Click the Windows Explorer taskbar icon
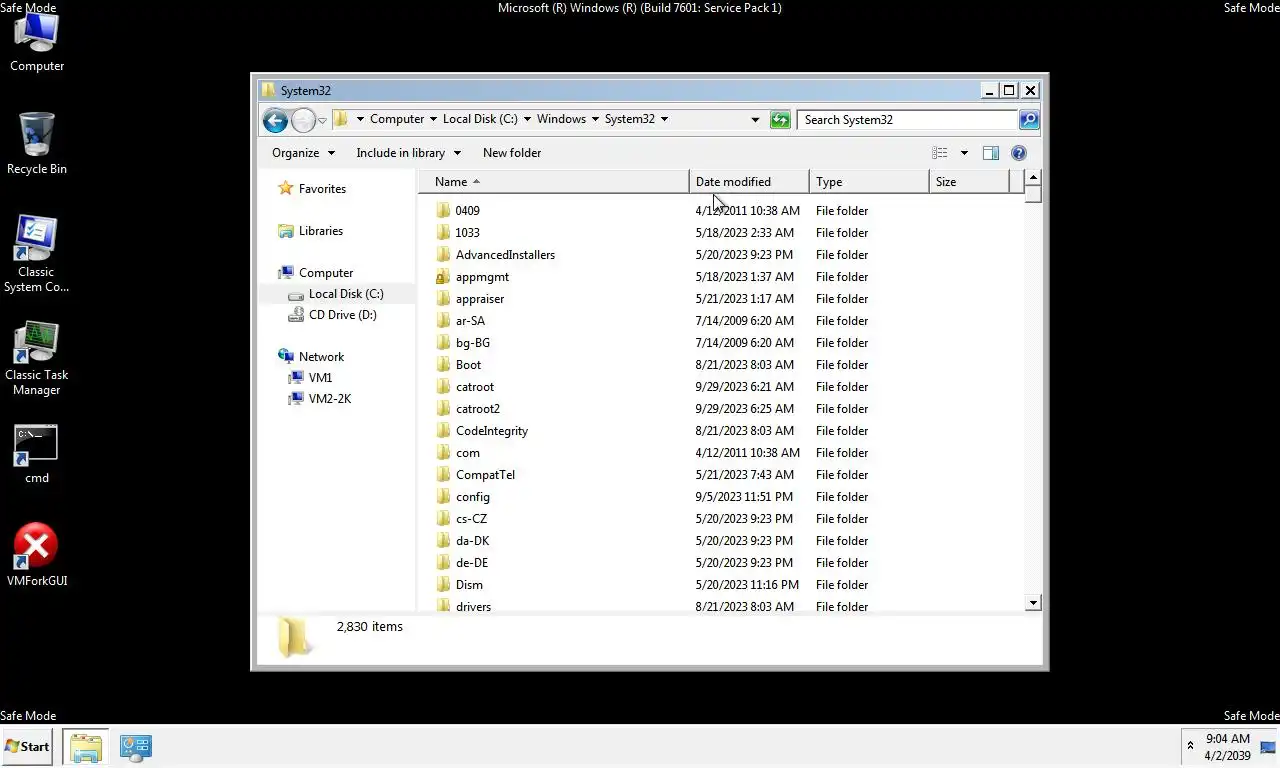 click(x=86, y=747)
